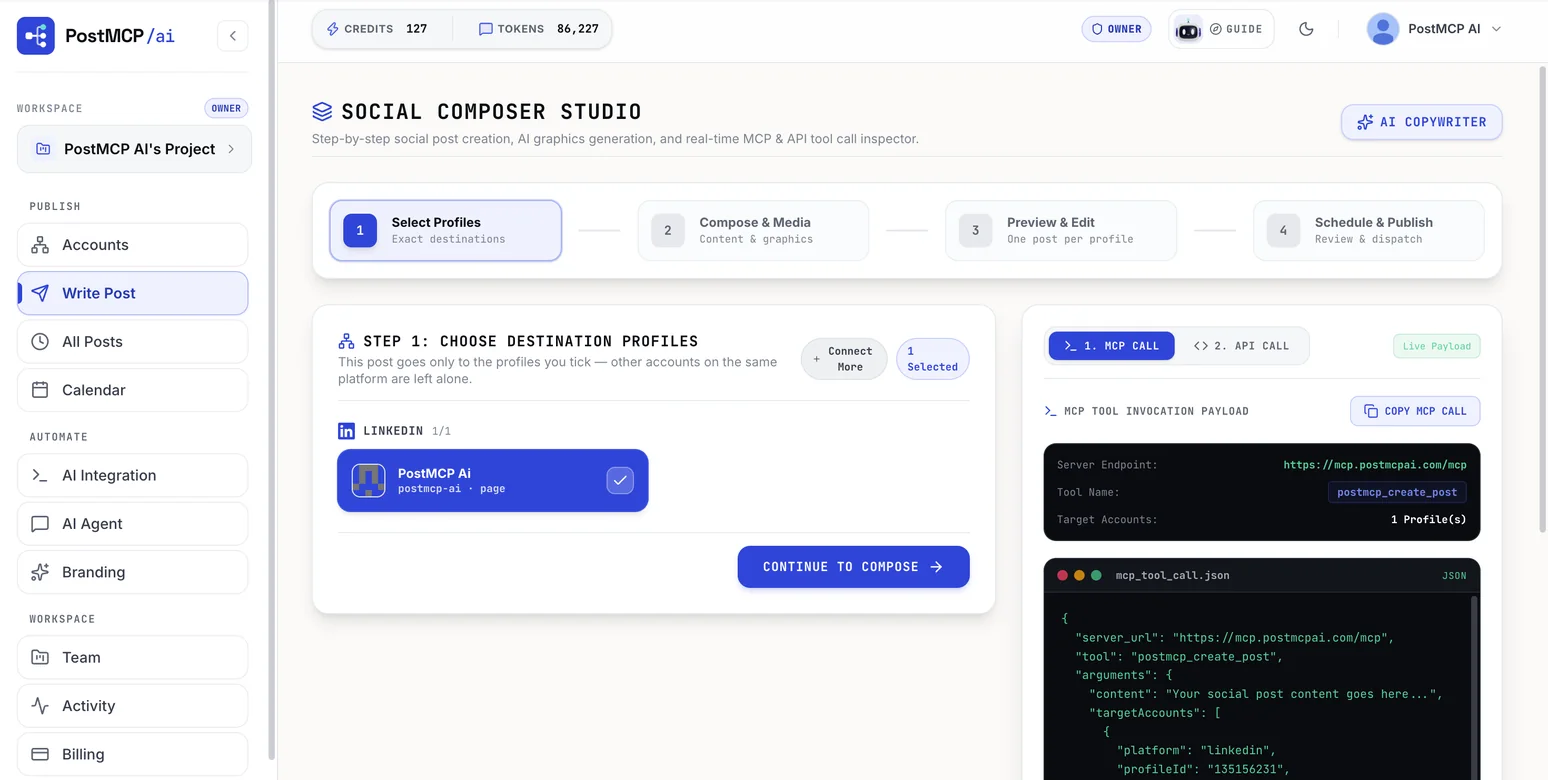This screenshot has height=780, width=1548.
Task: Click the mcp_tool_call.json file name
Action: pyautogui.click(x=1172, y=576)
